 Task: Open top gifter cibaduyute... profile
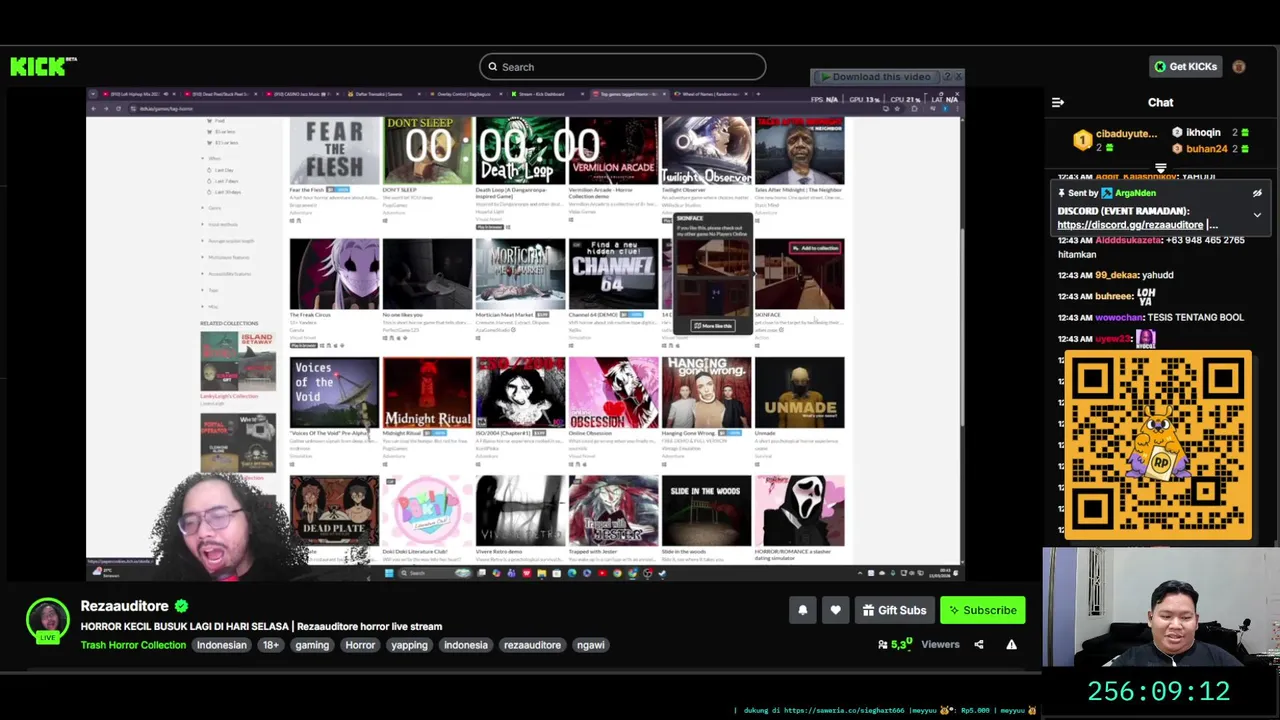click(1115, 140)
